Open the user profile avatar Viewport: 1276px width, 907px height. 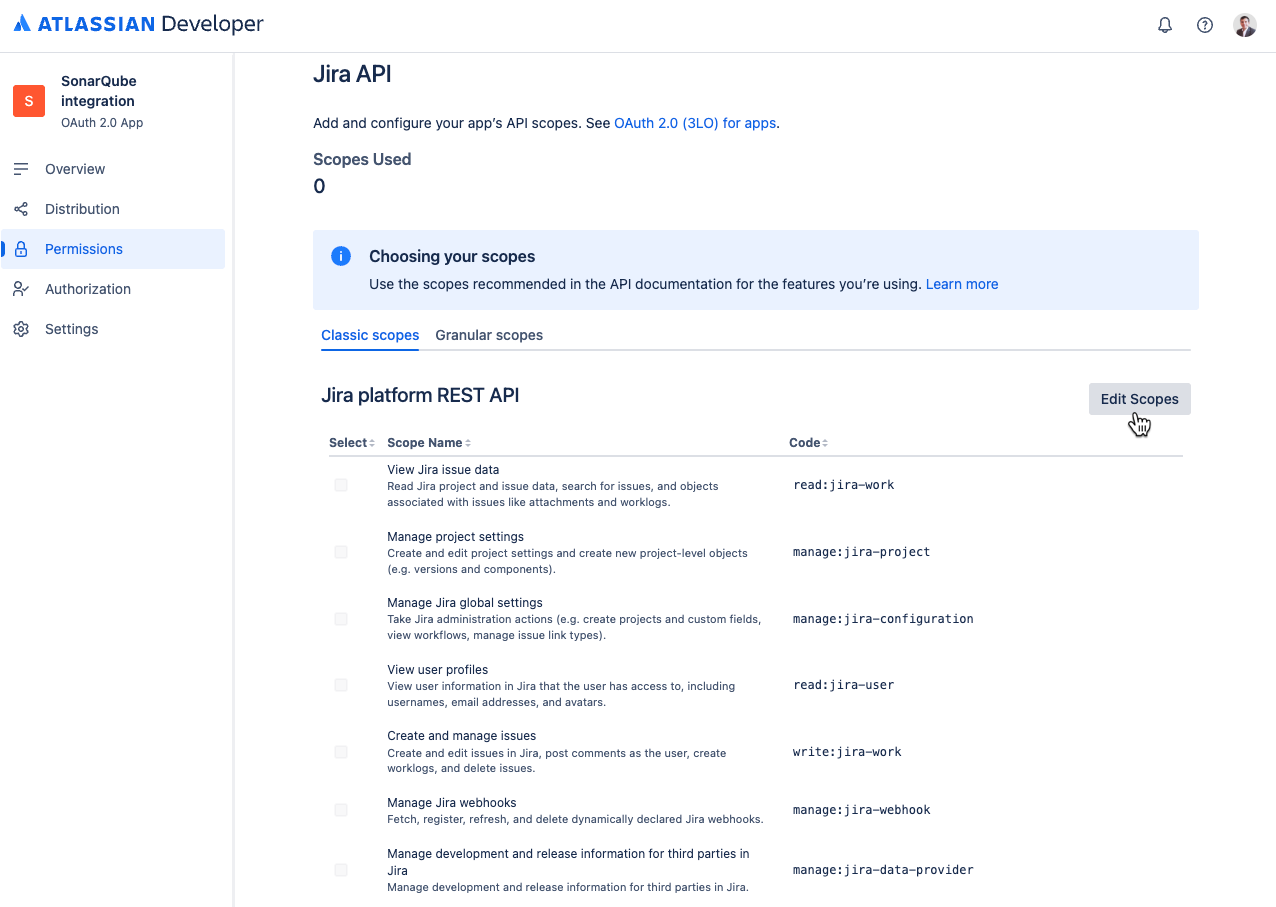[1245, 25]
